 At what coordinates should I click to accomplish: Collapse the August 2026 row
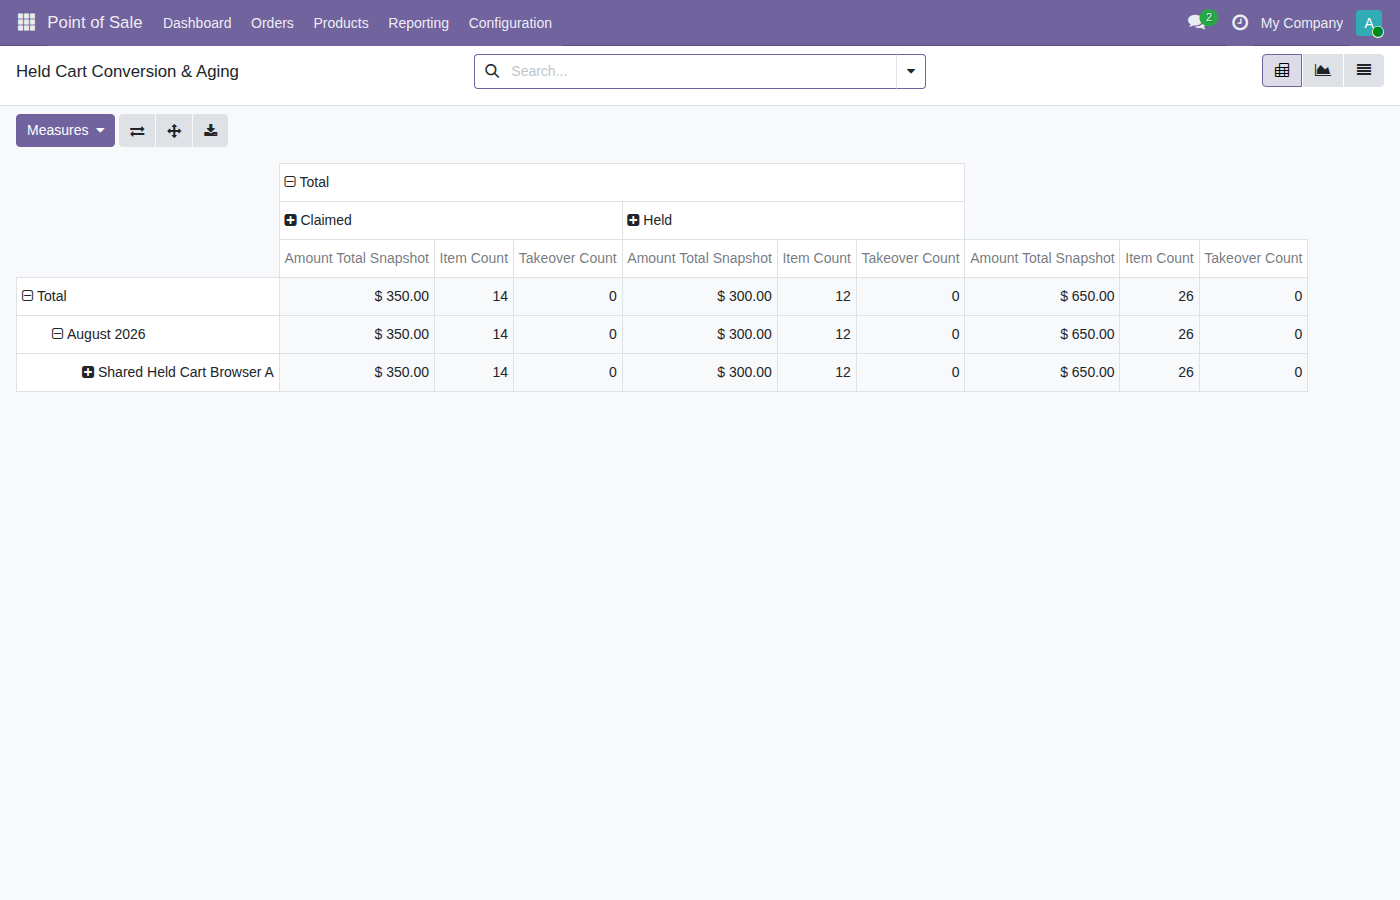coord(98,334)
